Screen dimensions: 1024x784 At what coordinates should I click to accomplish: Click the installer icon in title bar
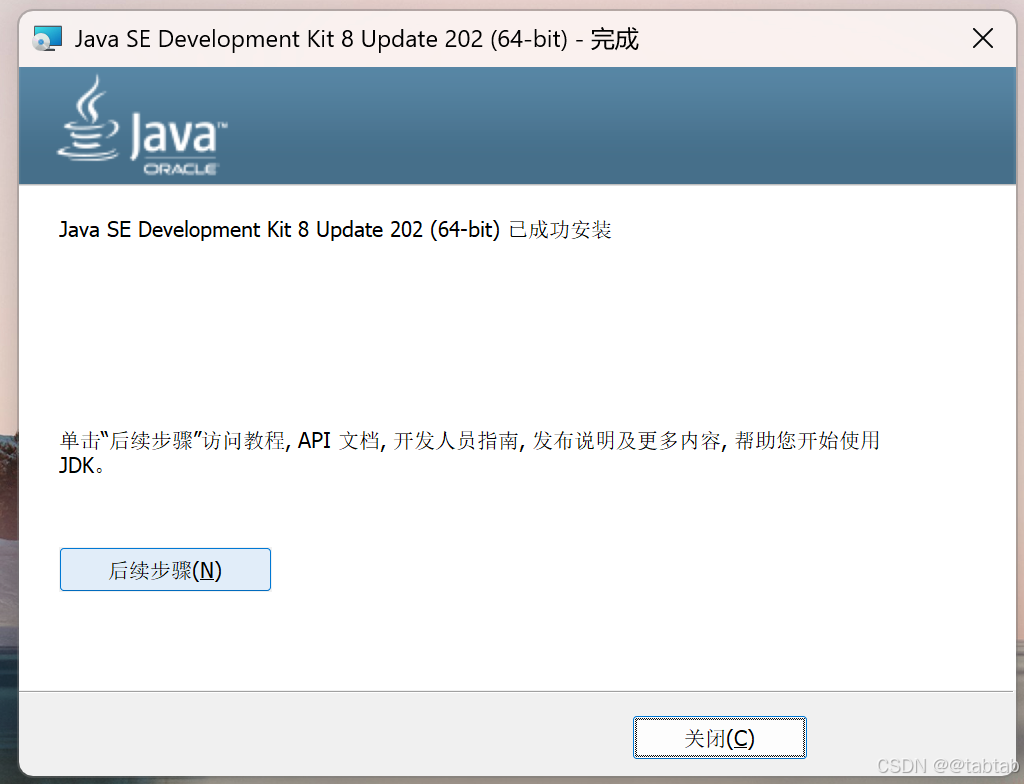[x=47, y=39]
